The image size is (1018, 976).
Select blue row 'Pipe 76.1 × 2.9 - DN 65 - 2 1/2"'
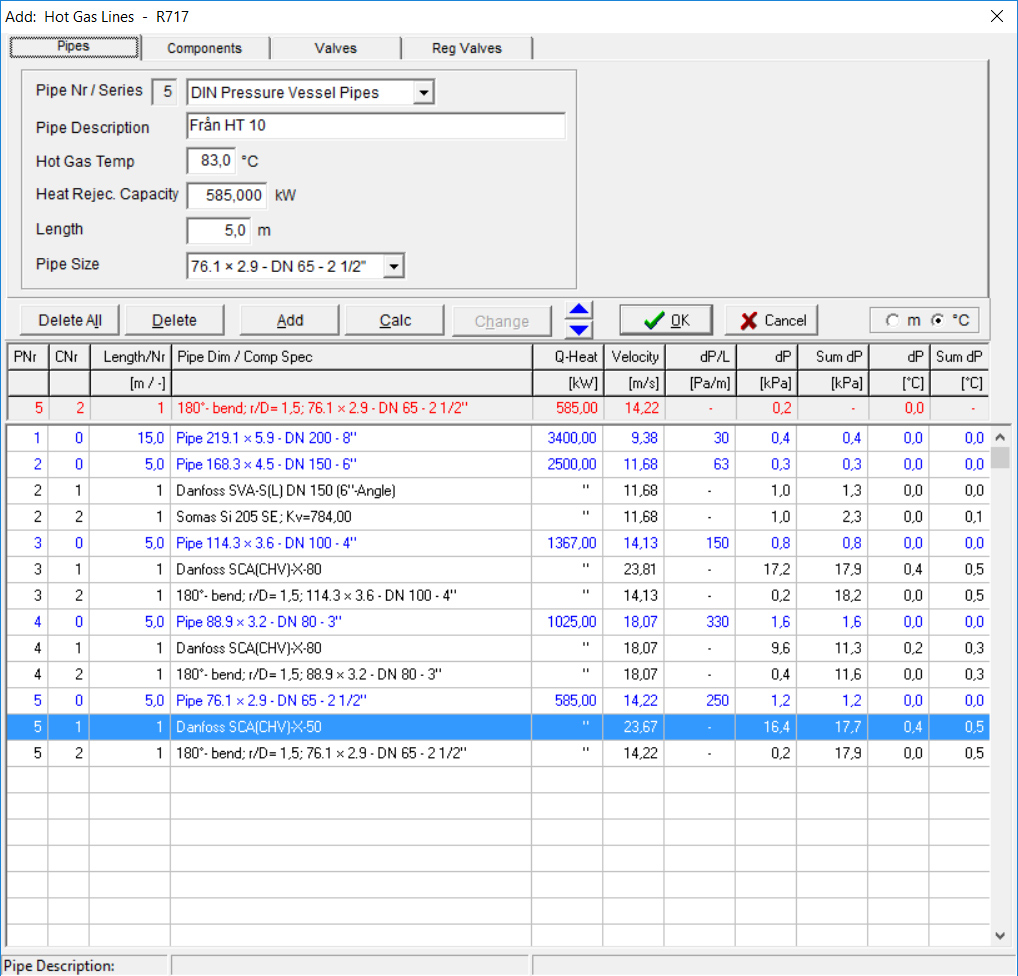498,701
